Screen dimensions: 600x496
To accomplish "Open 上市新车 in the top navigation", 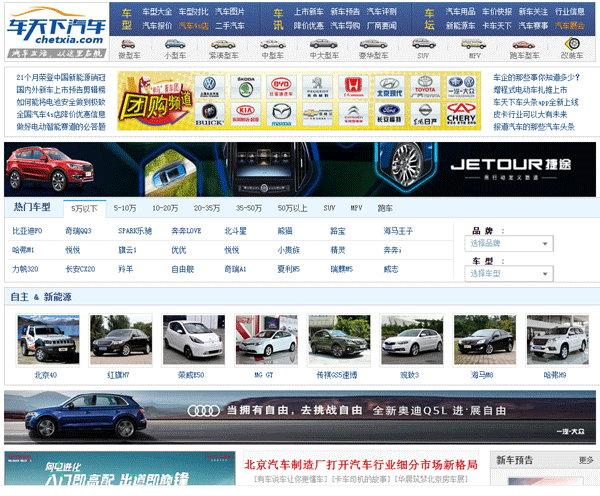I will tap(308, 12).
